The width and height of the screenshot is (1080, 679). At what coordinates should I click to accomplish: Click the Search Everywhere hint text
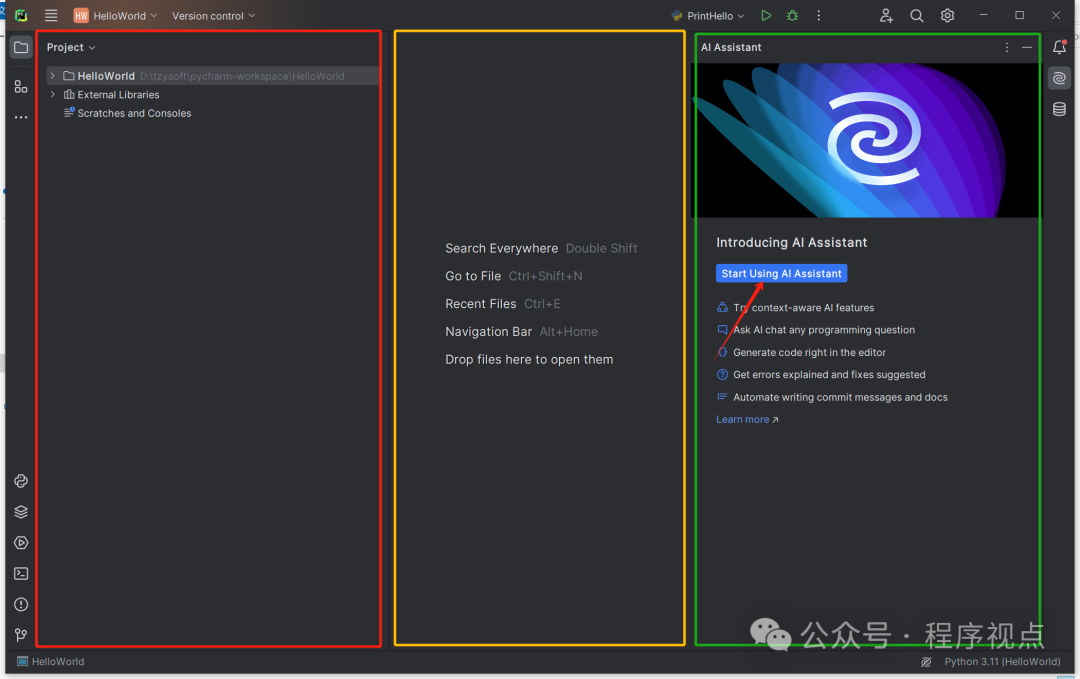501,248
